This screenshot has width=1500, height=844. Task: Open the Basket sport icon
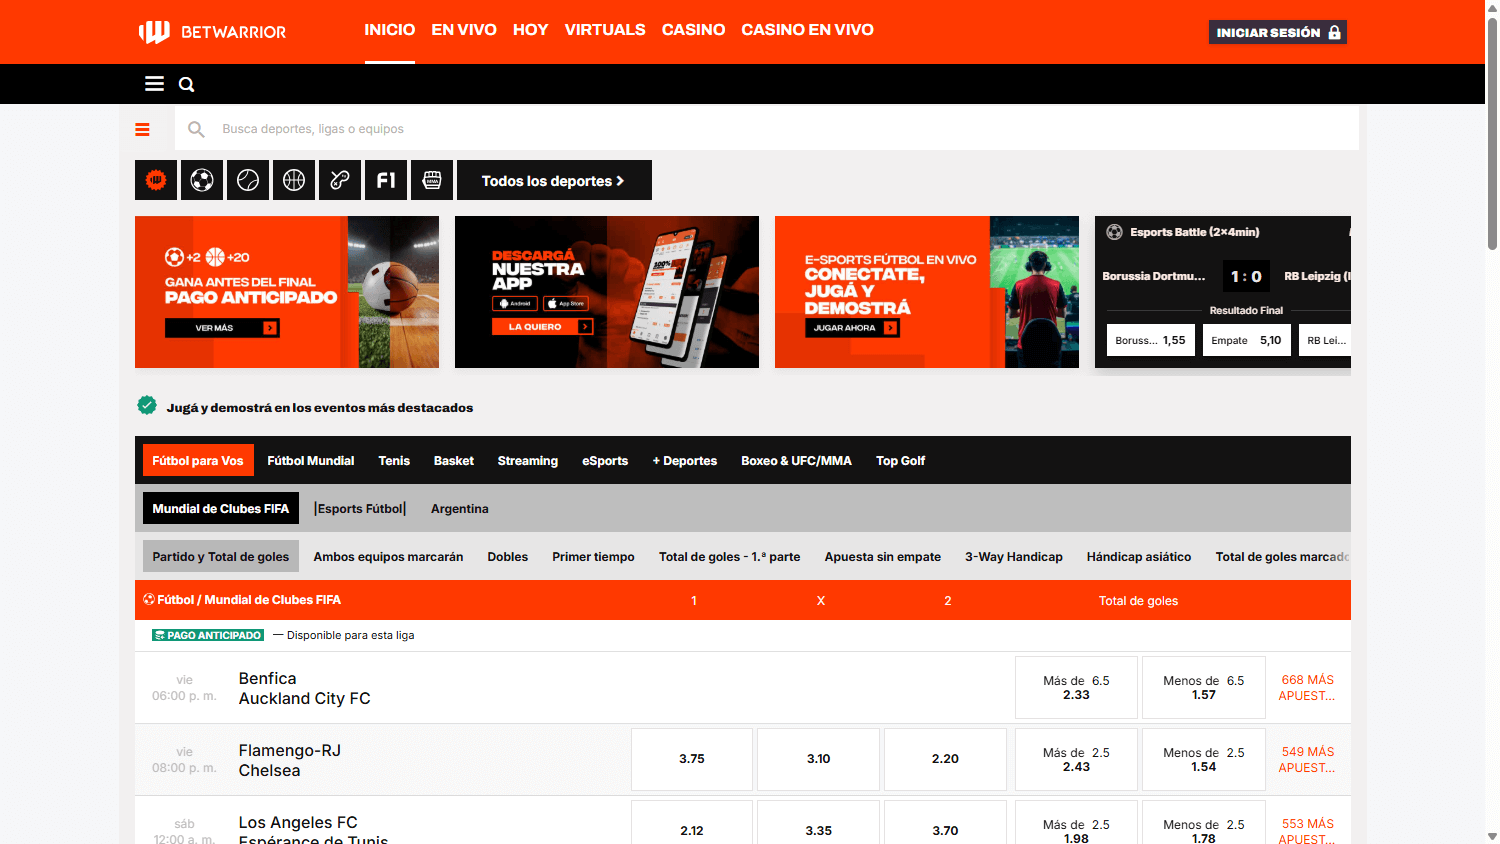[294, 180]
